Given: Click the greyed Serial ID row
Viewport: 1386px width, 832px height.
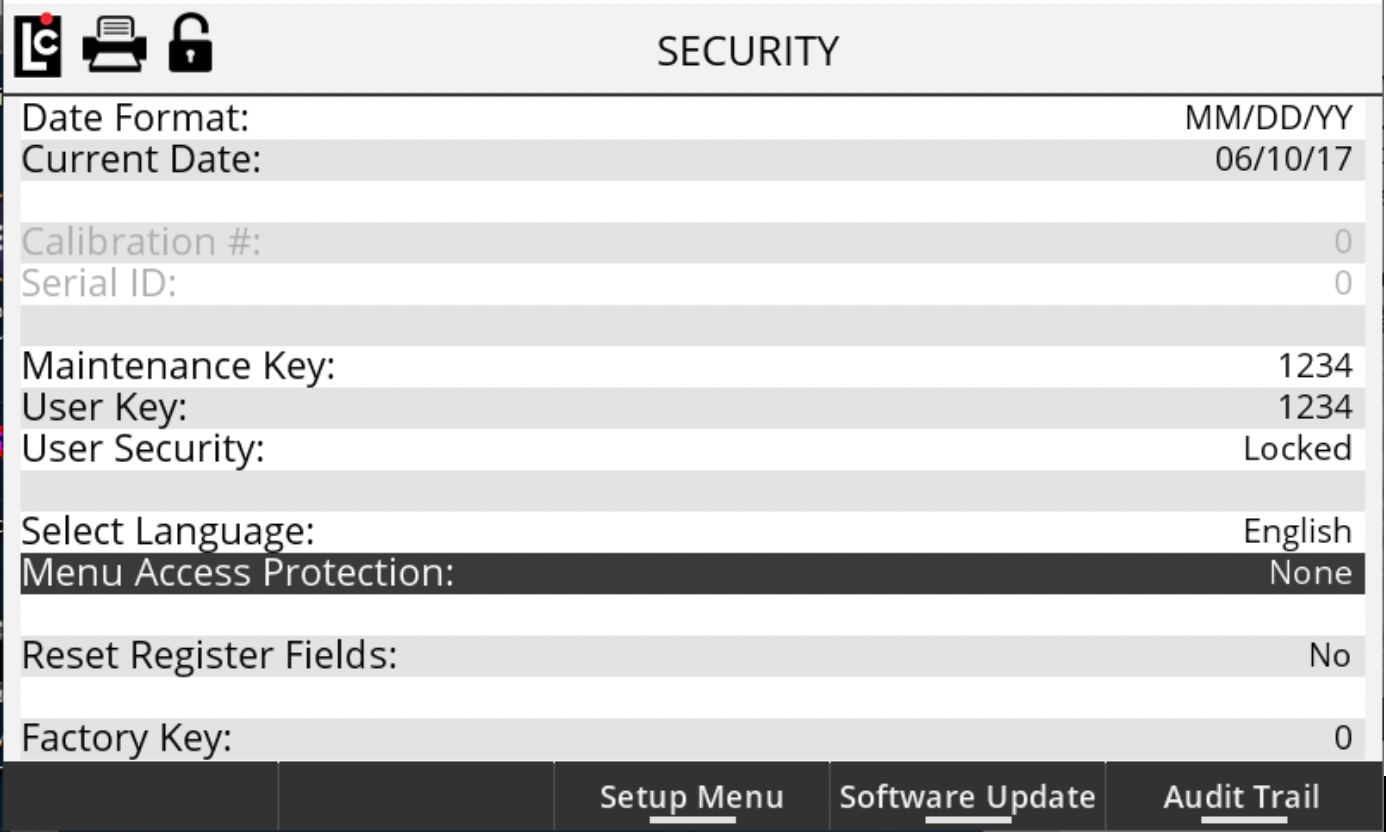Looking at the screenshot, I should [692, 284].
